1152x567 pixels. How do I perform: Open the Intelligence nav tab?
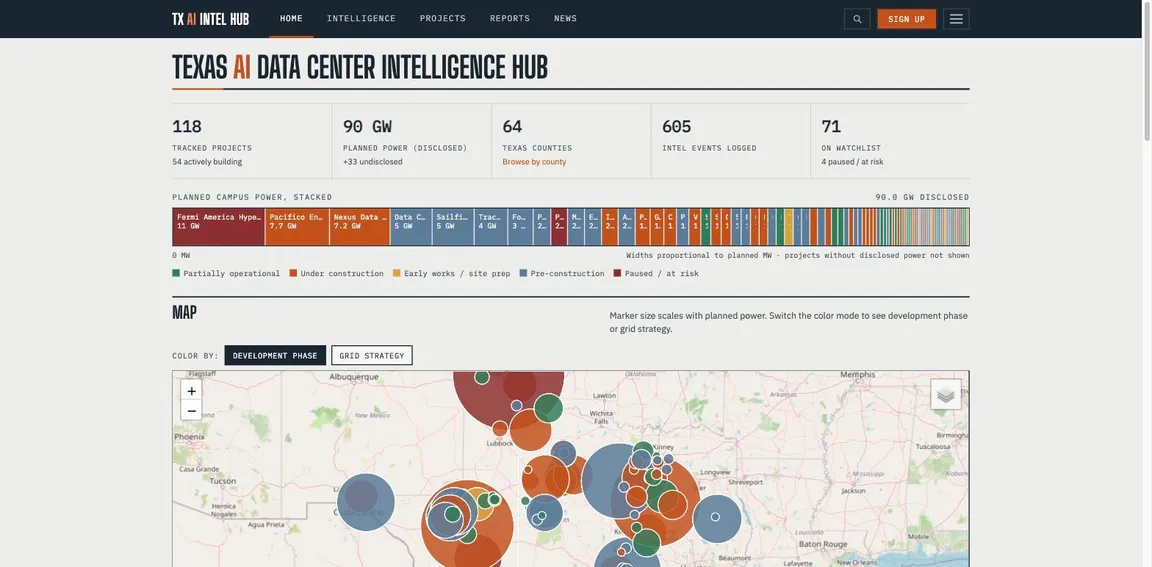tap(361, 18)
